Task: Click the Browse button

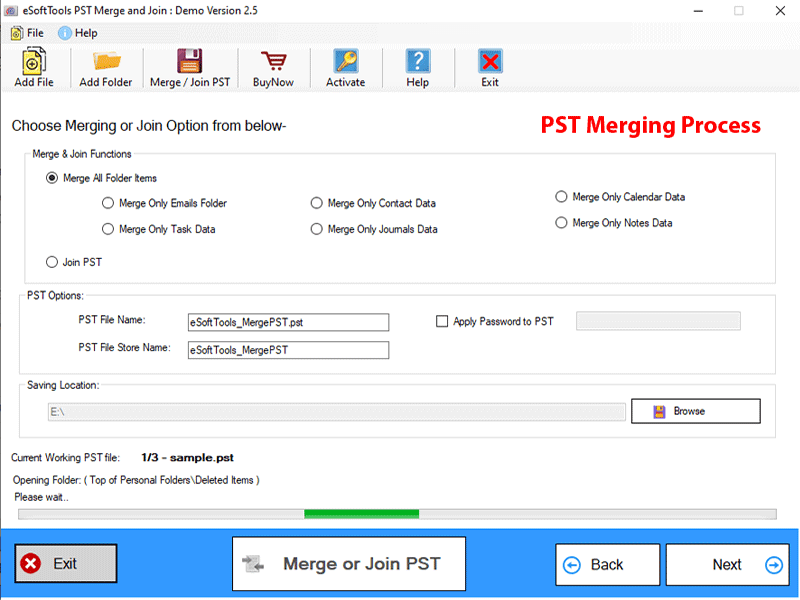Action: point(695,411)
